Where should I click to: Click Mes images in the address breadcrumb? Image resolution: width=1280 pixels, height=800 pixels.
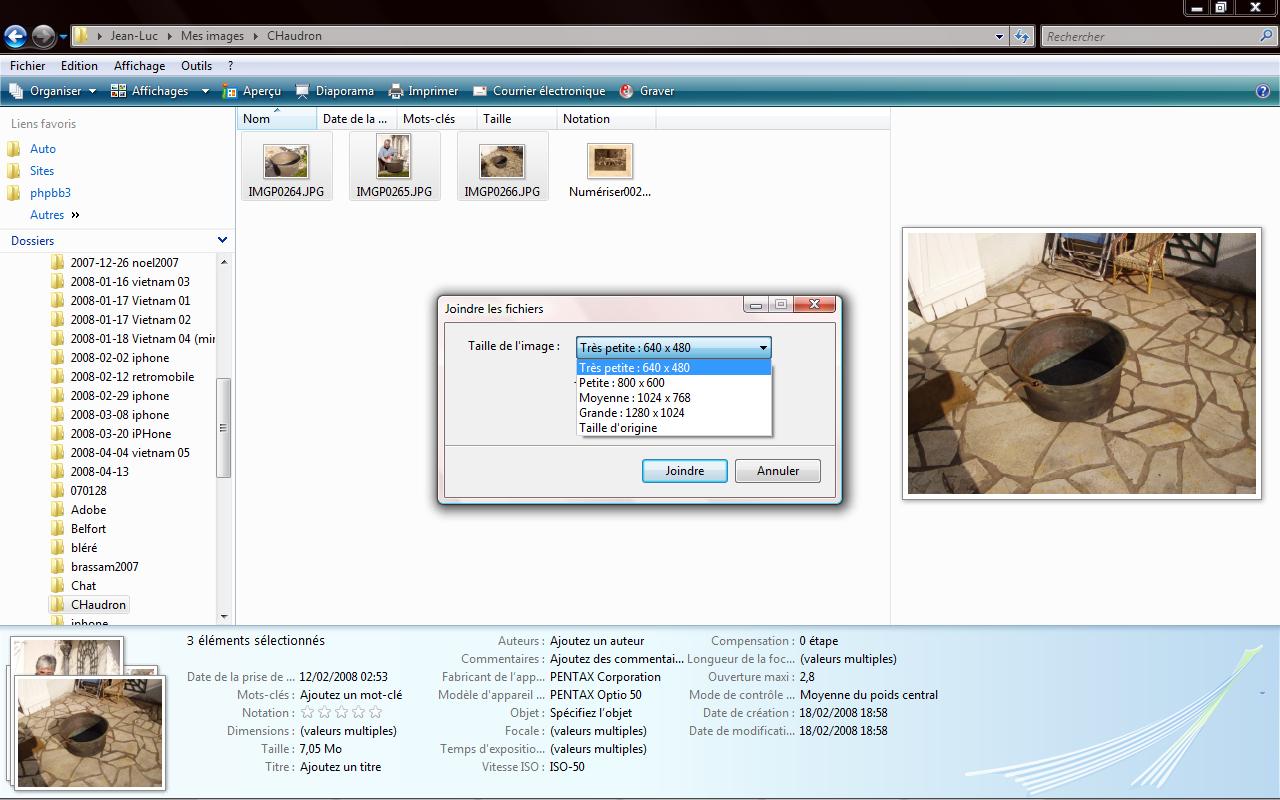(212, 36)
